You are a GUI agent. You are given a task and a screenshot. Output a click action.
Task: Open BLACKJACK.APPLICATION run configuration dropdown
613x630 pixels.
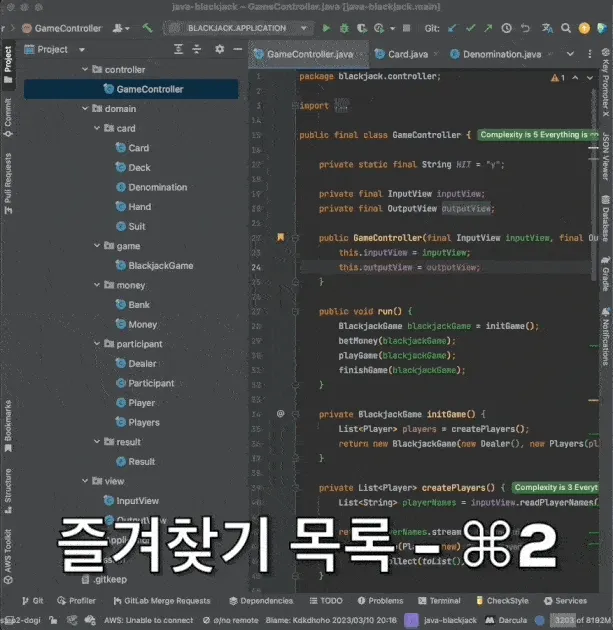pos(238,28)
